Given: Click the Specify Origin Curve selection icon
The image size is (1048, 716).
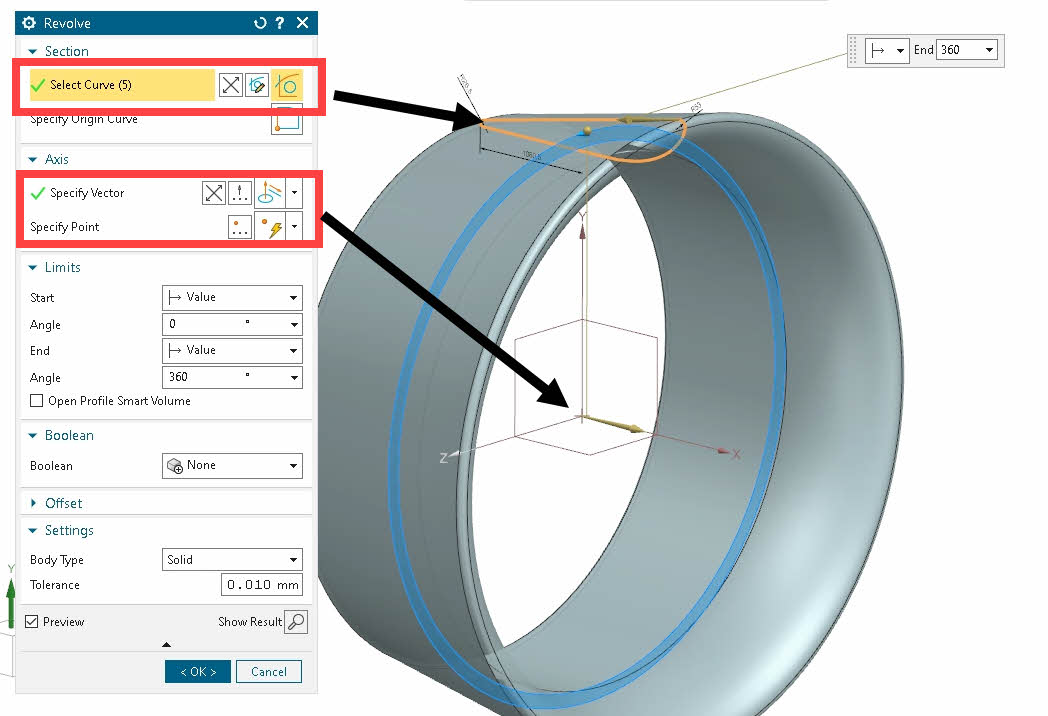Looking at the screenshot, I should [287, 119].
